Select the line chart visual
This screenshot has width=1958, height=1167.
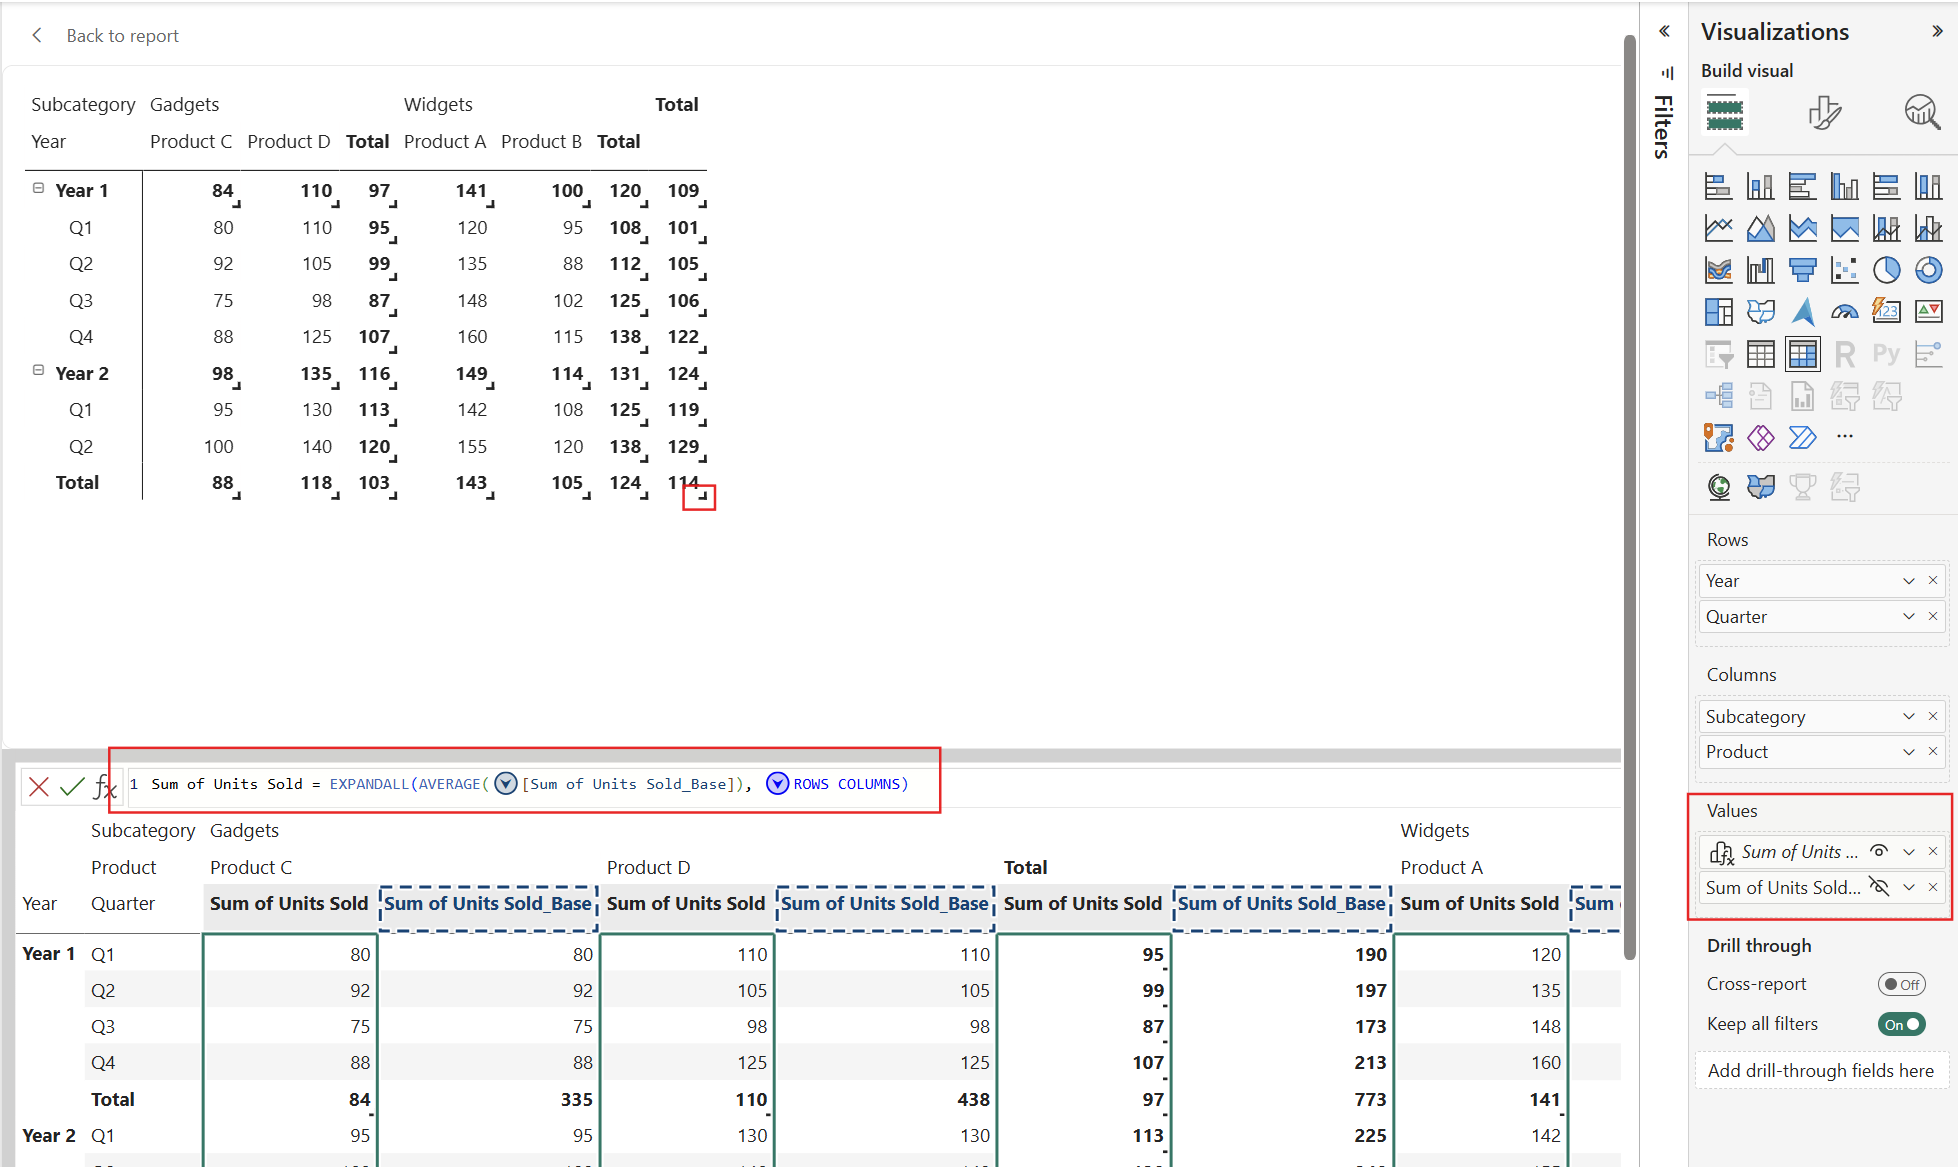[1718, 228]
